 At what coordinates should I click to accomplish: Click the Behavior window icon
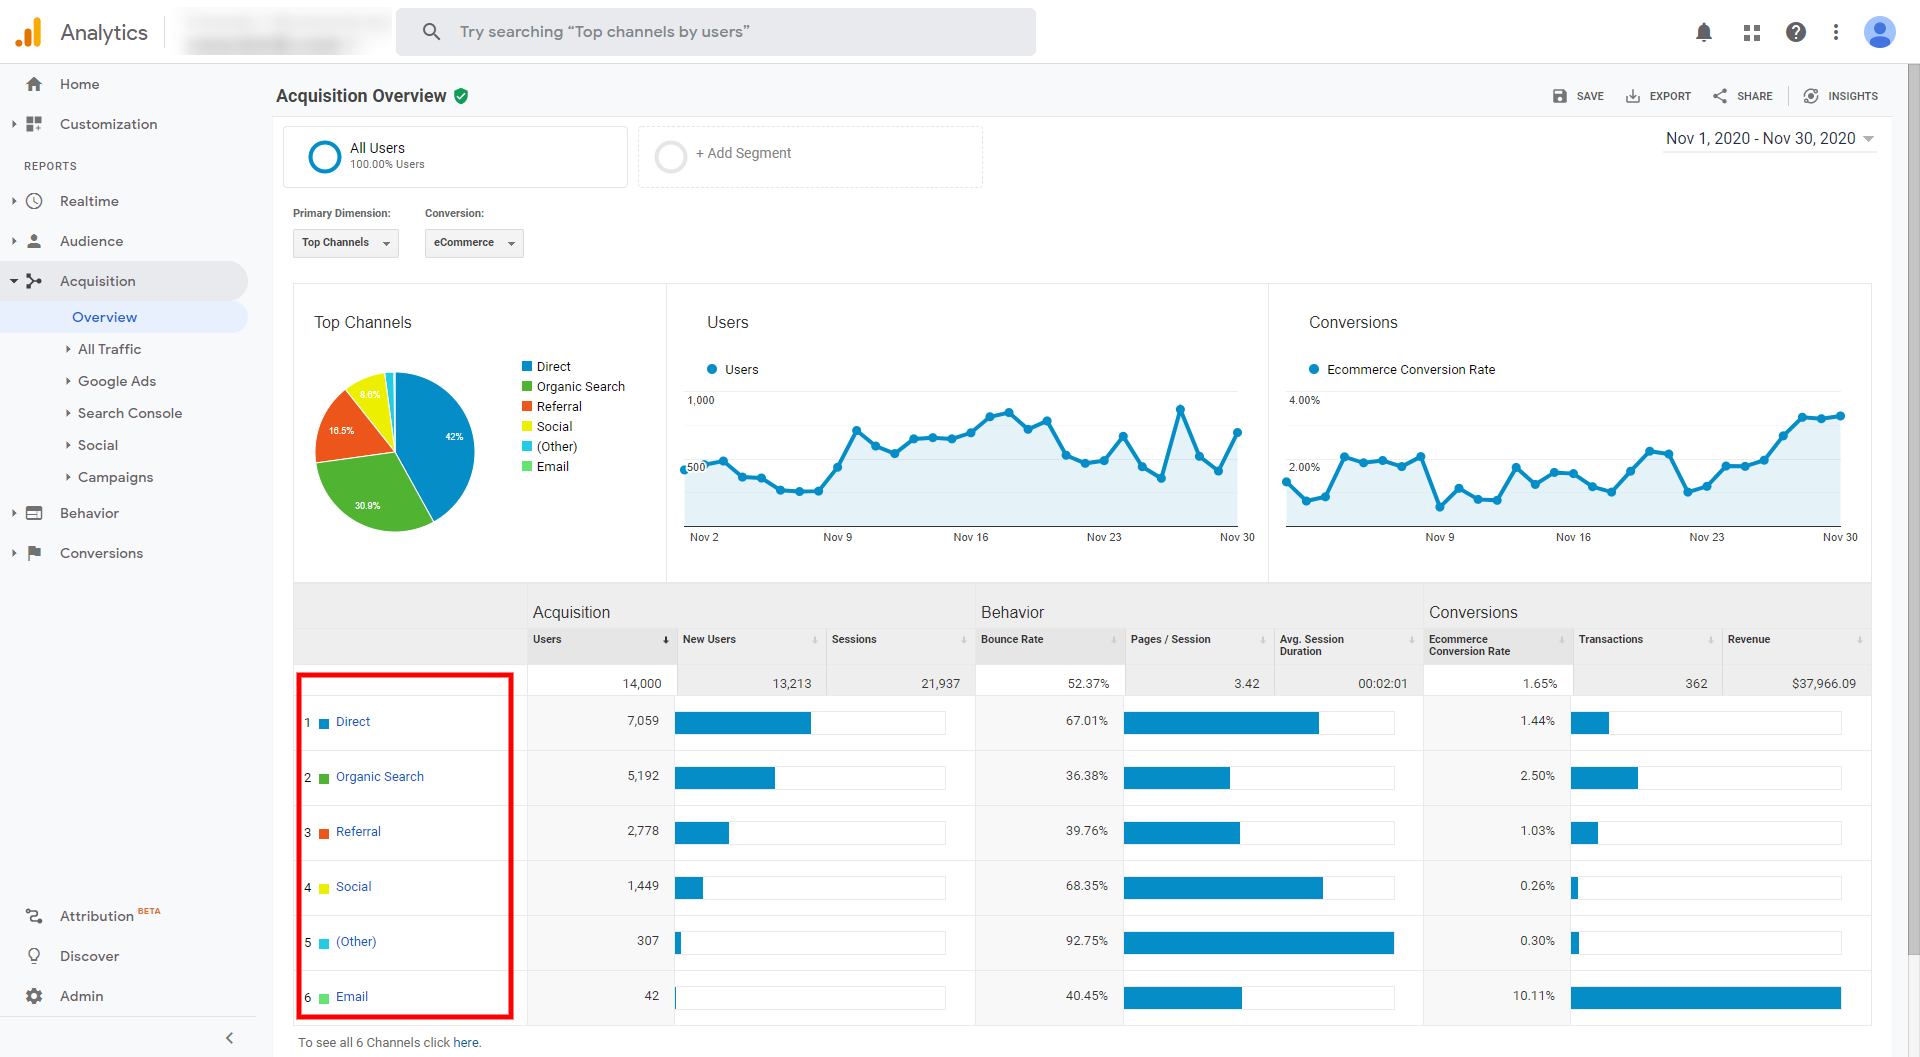pos(34,513)
